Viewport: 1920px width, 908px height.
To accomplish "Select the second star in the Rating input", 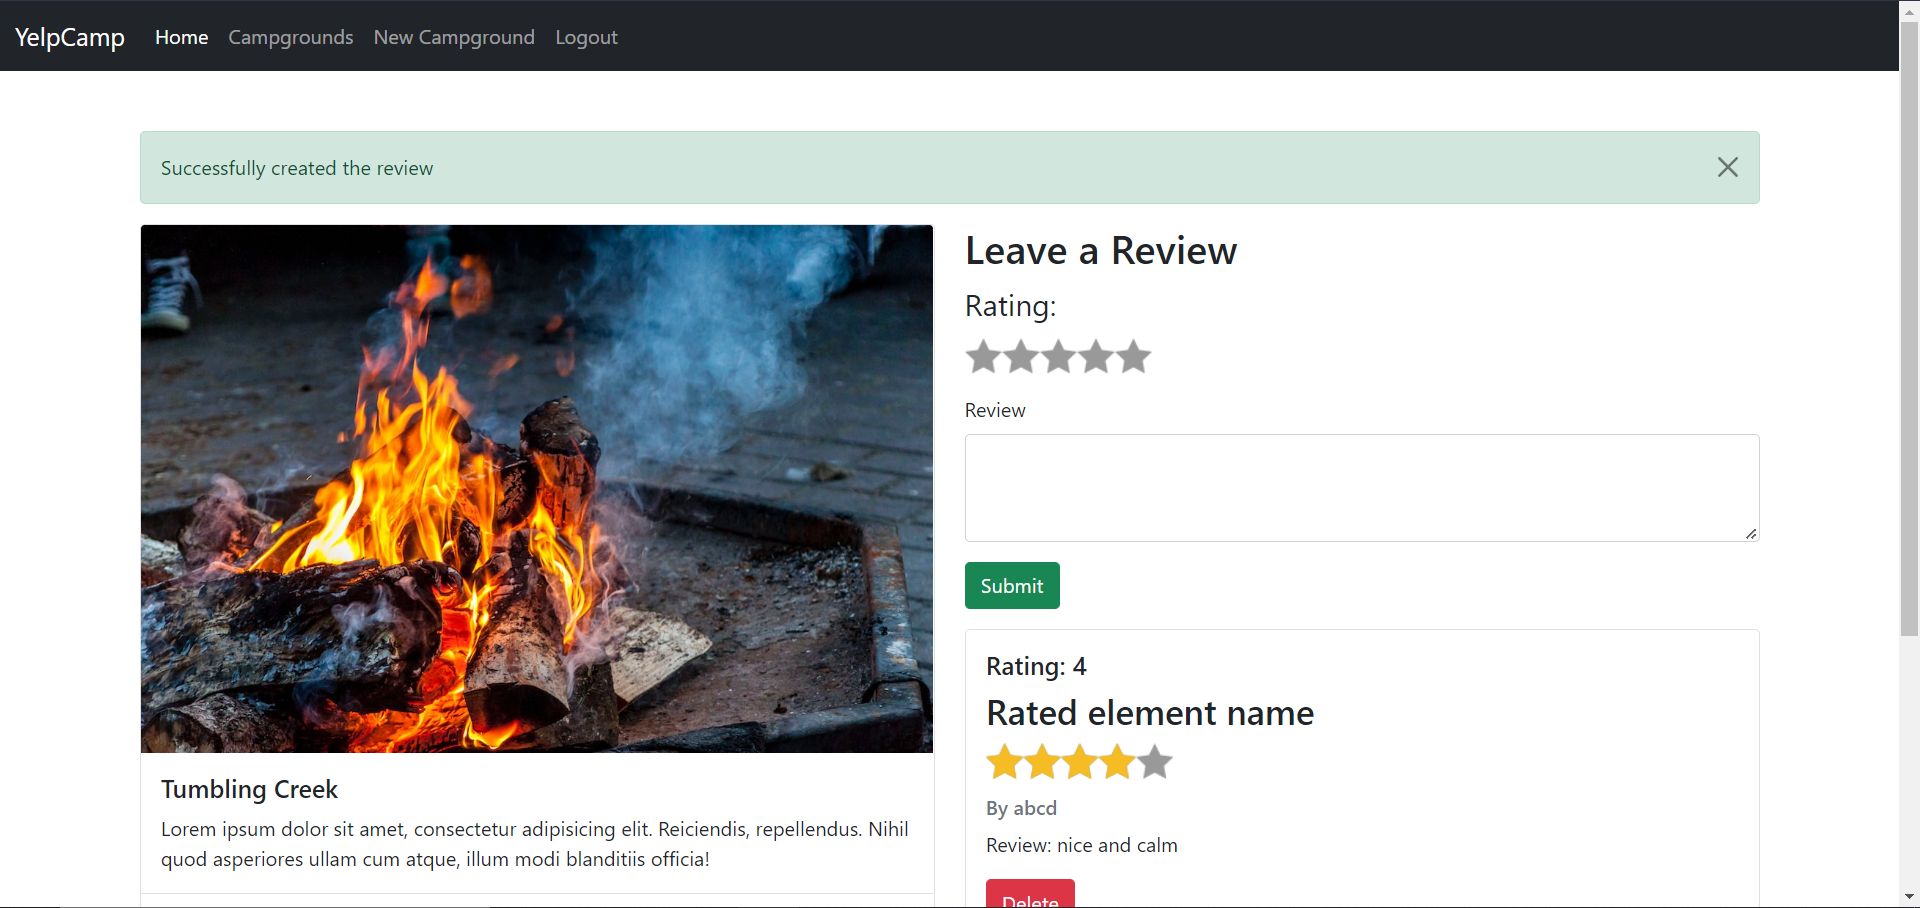I will (1021, 357).
